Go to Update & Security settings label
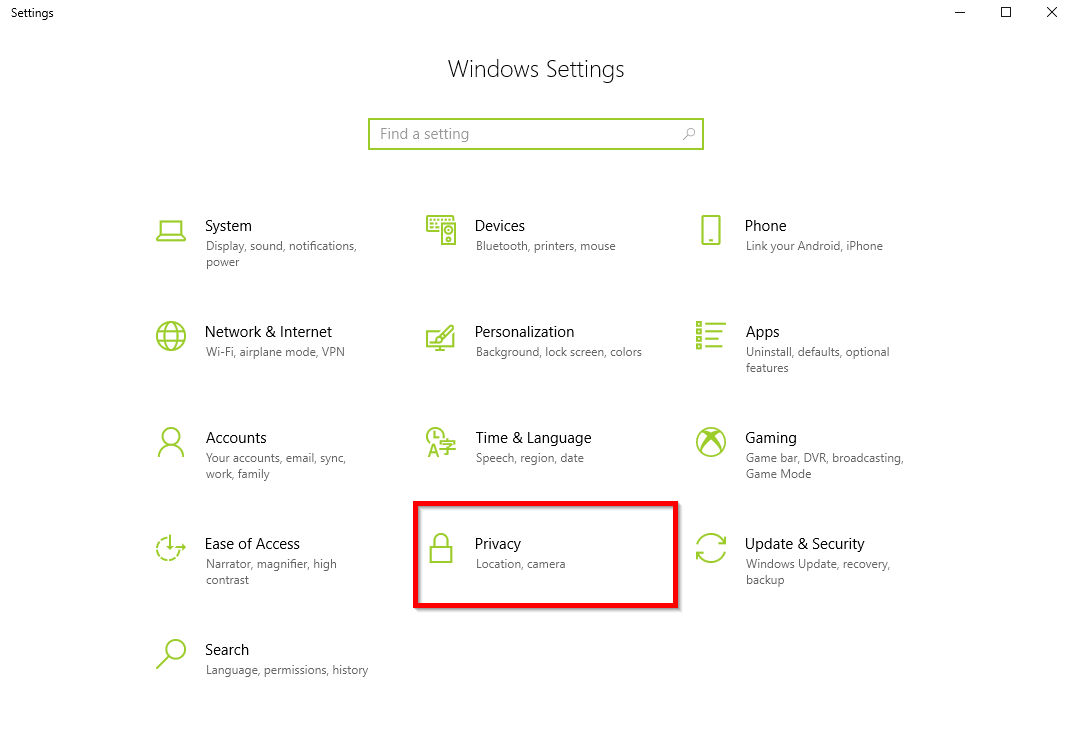This screenshot has width=1070, height=731. (x=804, y=544)
